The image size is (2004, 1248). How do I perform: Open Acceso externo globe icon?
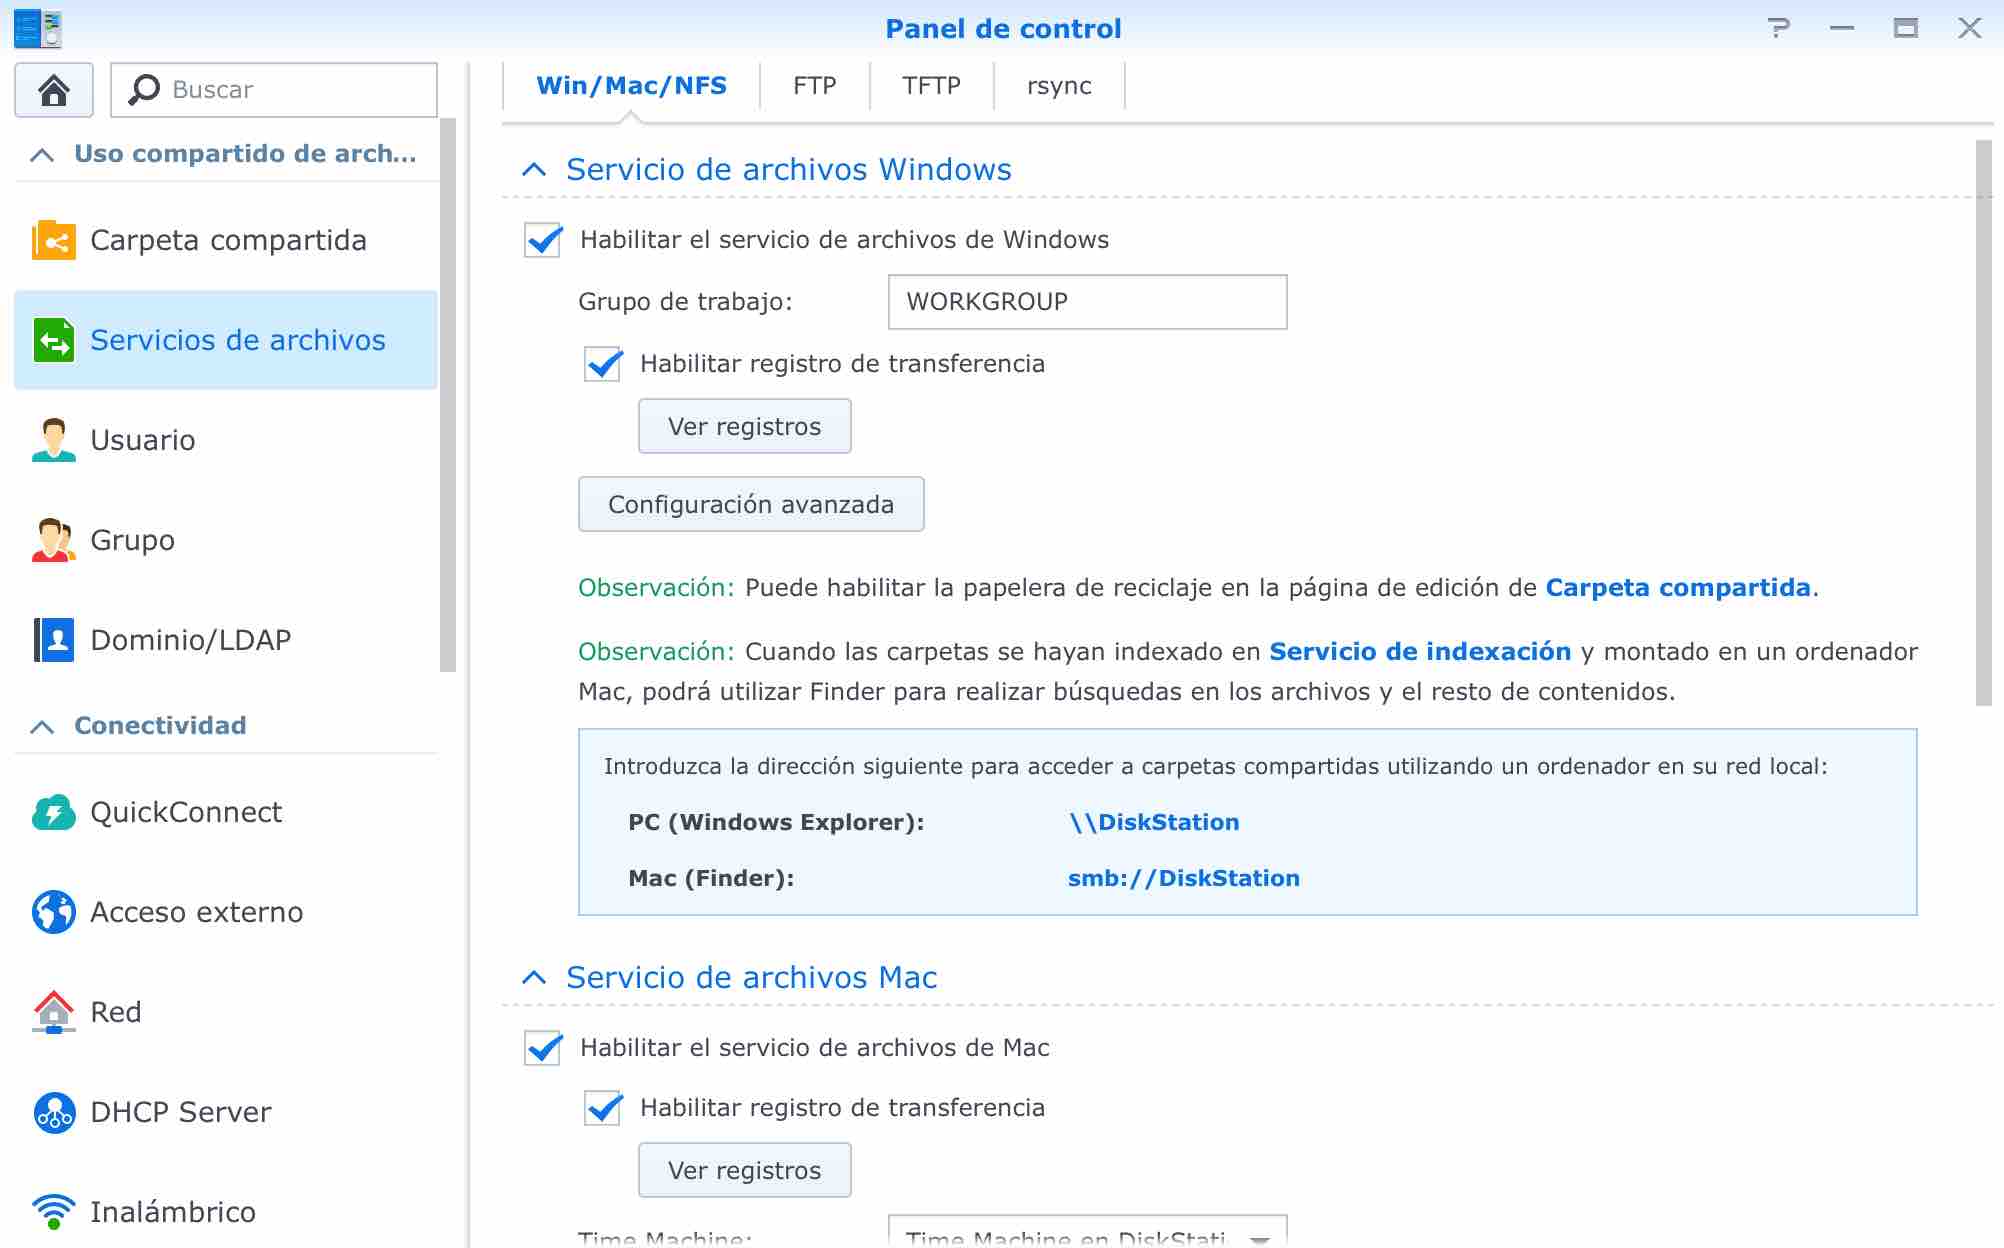pyautogui.click(x=54, y=912)
